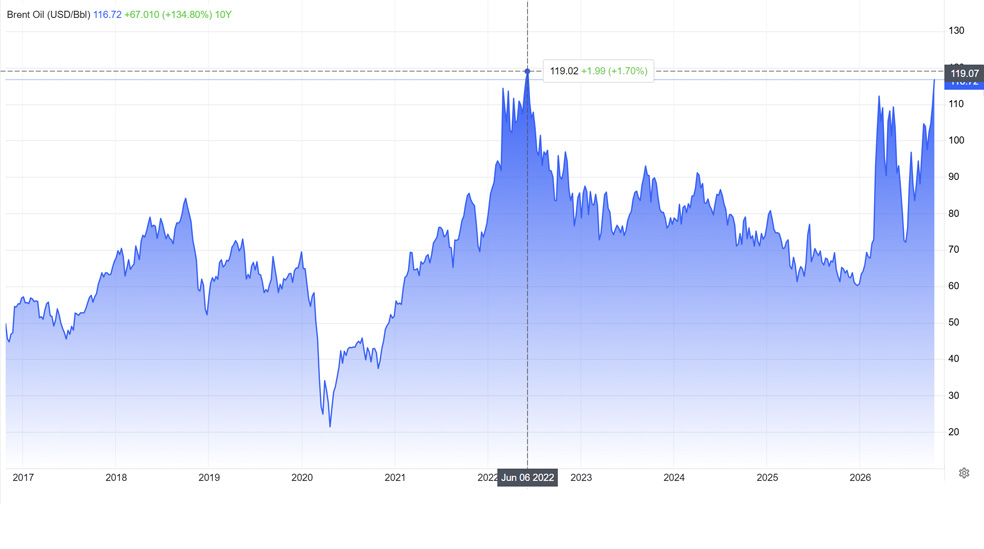984x549 pixels.
Task: Click the 70 y-axis label
Action: pyautogui.click(x=954, y=250)
